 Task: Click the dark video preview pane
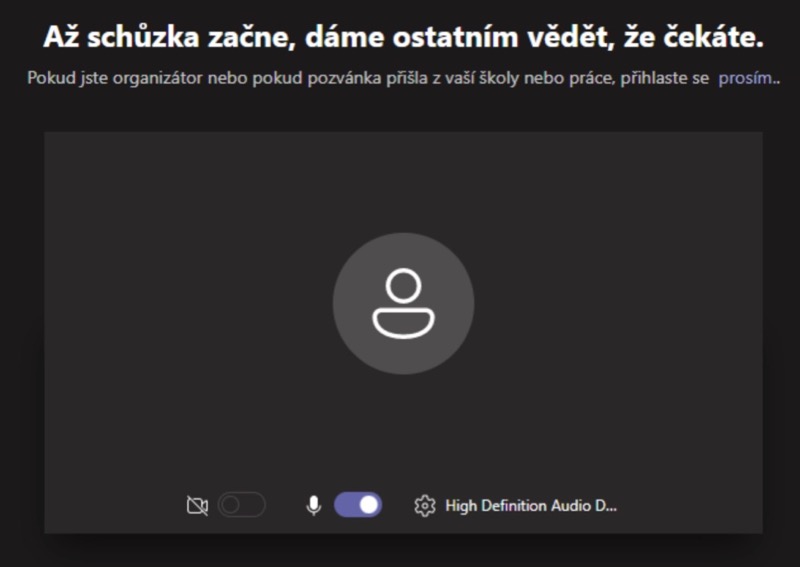coord(404,333)
